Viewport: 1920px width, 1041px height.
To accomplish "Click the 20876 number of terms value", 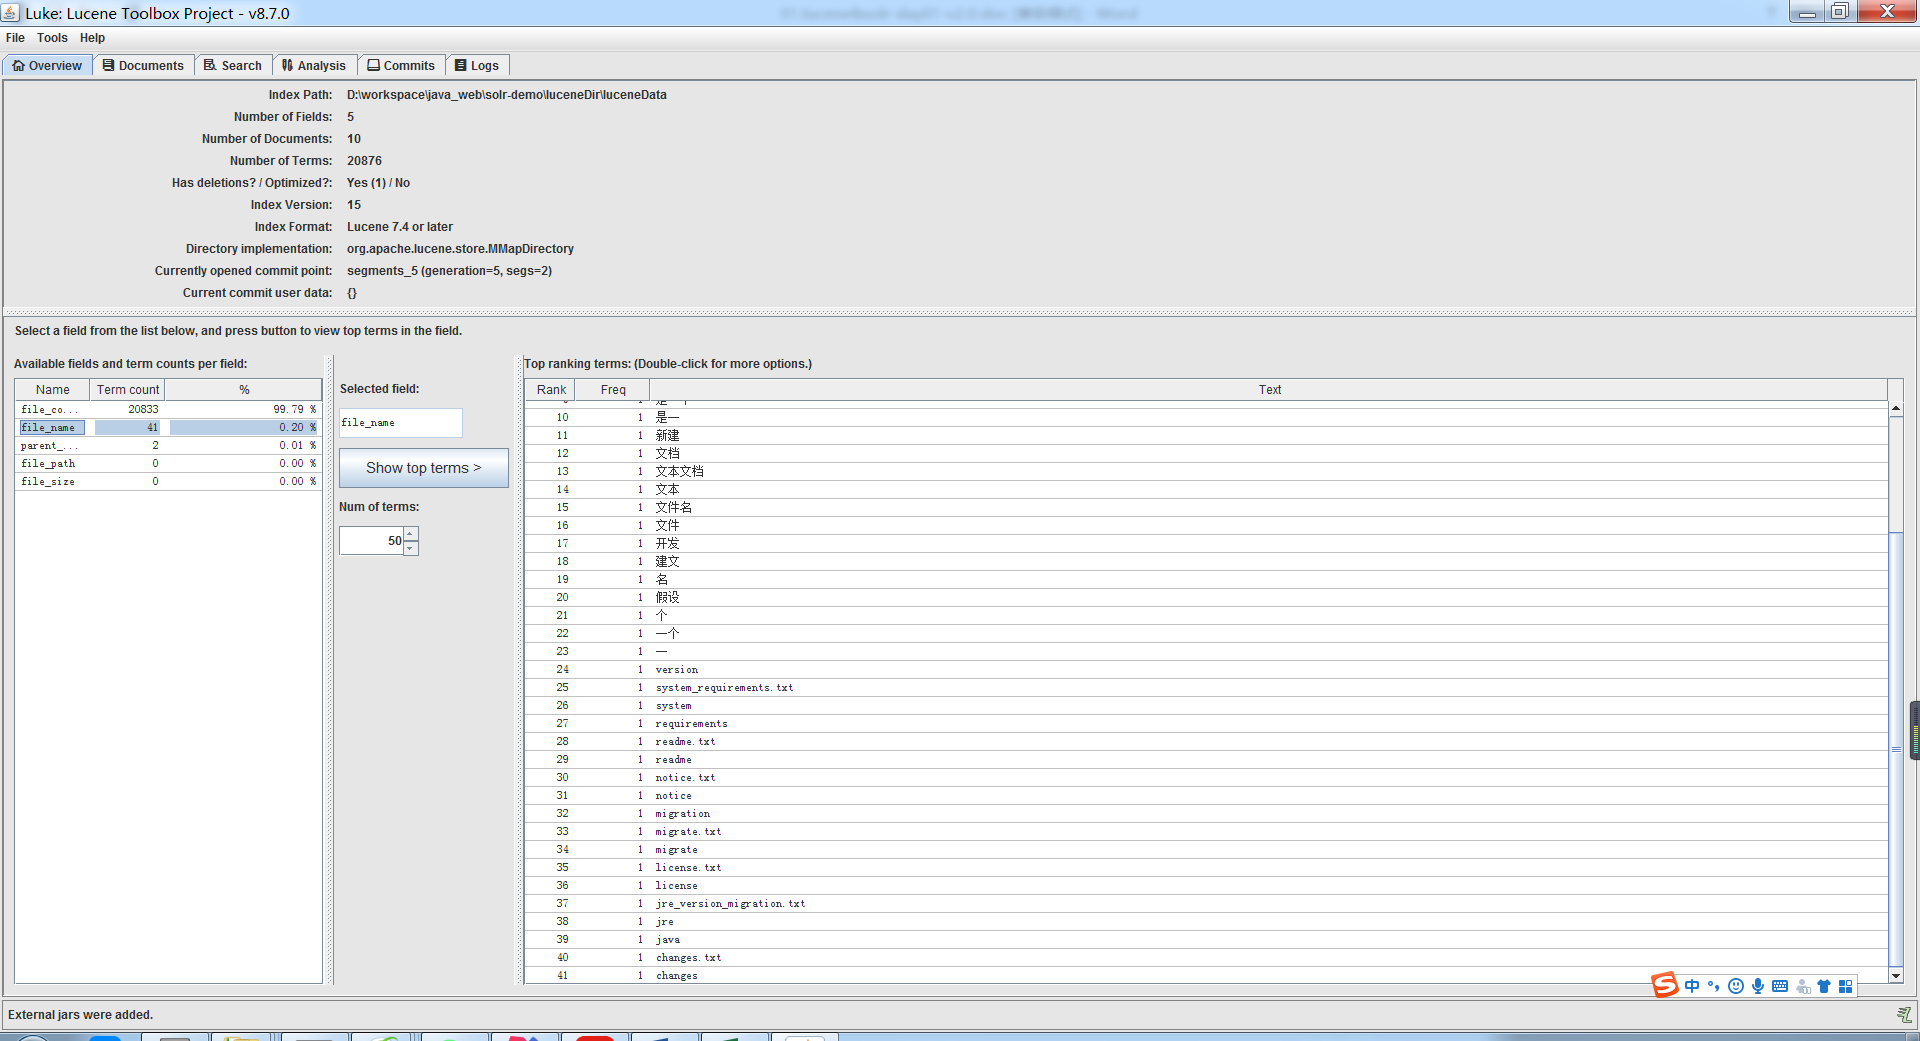I will tap(364, 161).
